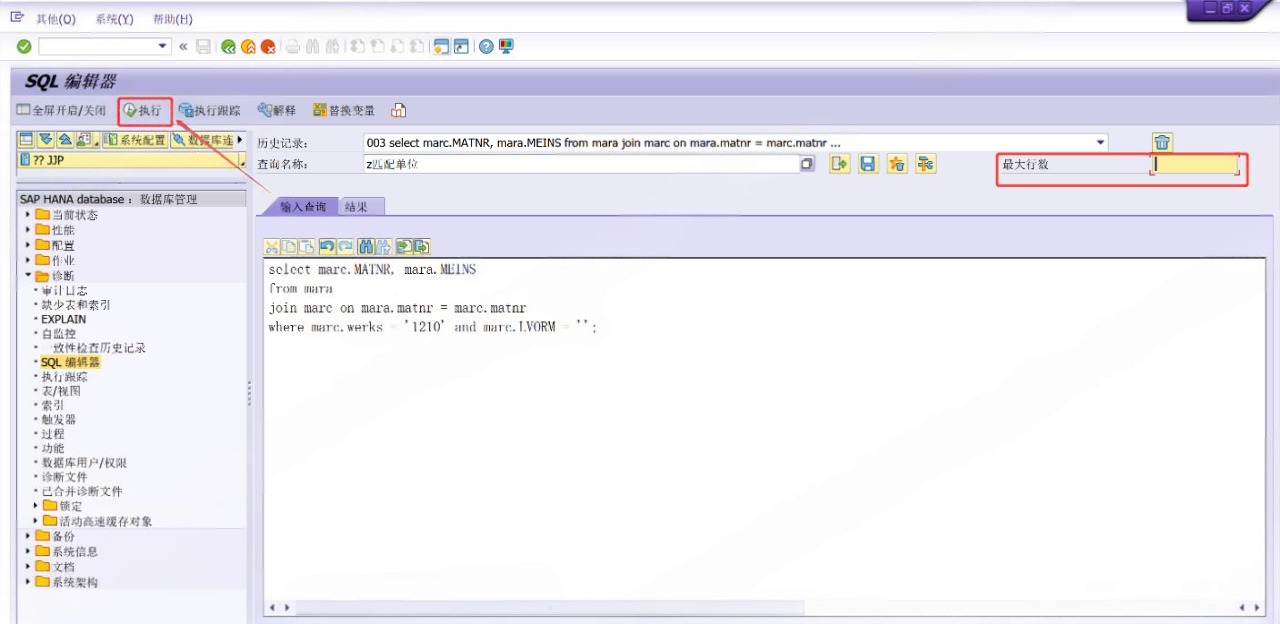Click the 解释 explain button

point(277,111)
